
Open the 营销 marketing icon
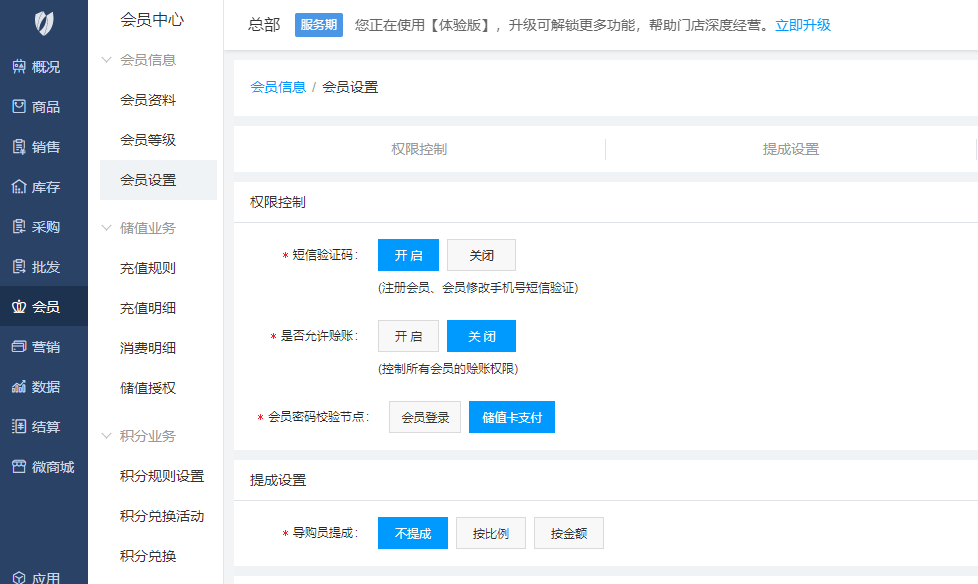click(19, 347)
